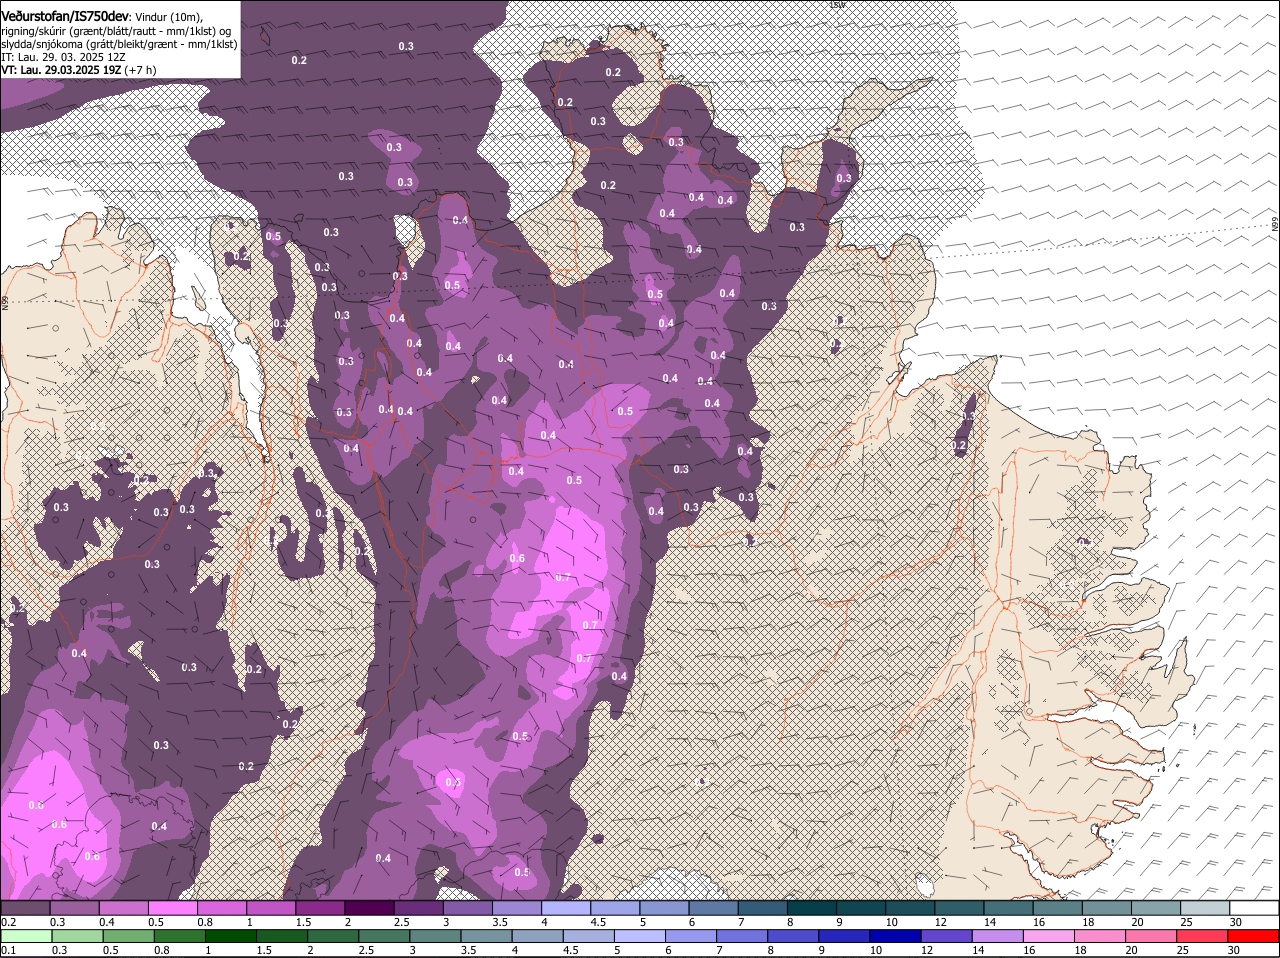Click the bright pink swatch between 0.5 and 0.8
Image resolution: width=1280 pixels, height=958 pixels.
(172, 908)
